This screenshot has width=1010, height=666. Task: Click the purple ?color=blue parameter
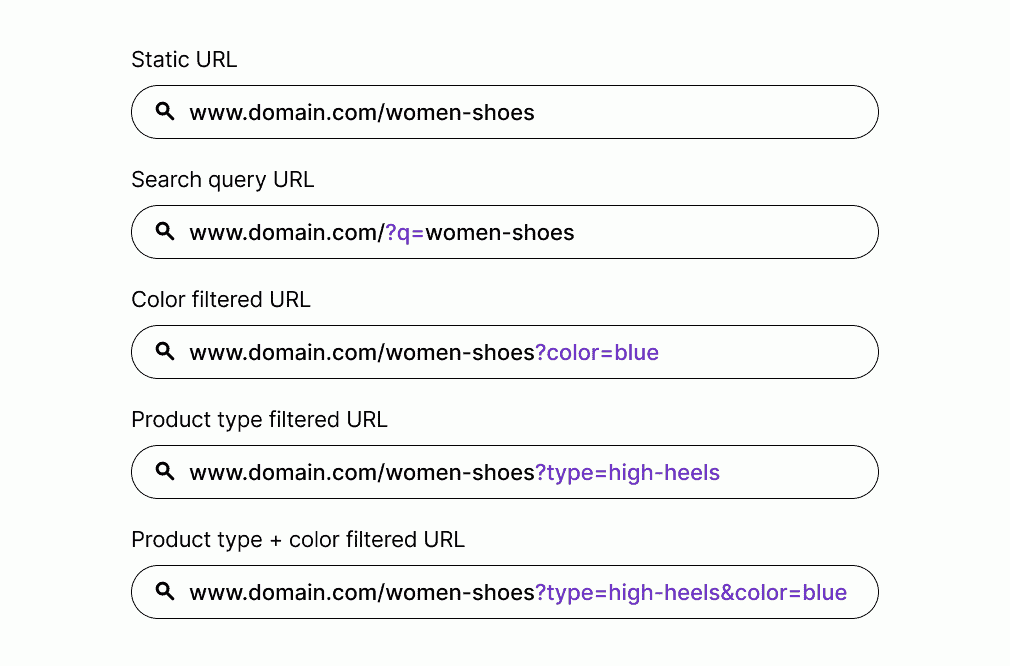597,352
